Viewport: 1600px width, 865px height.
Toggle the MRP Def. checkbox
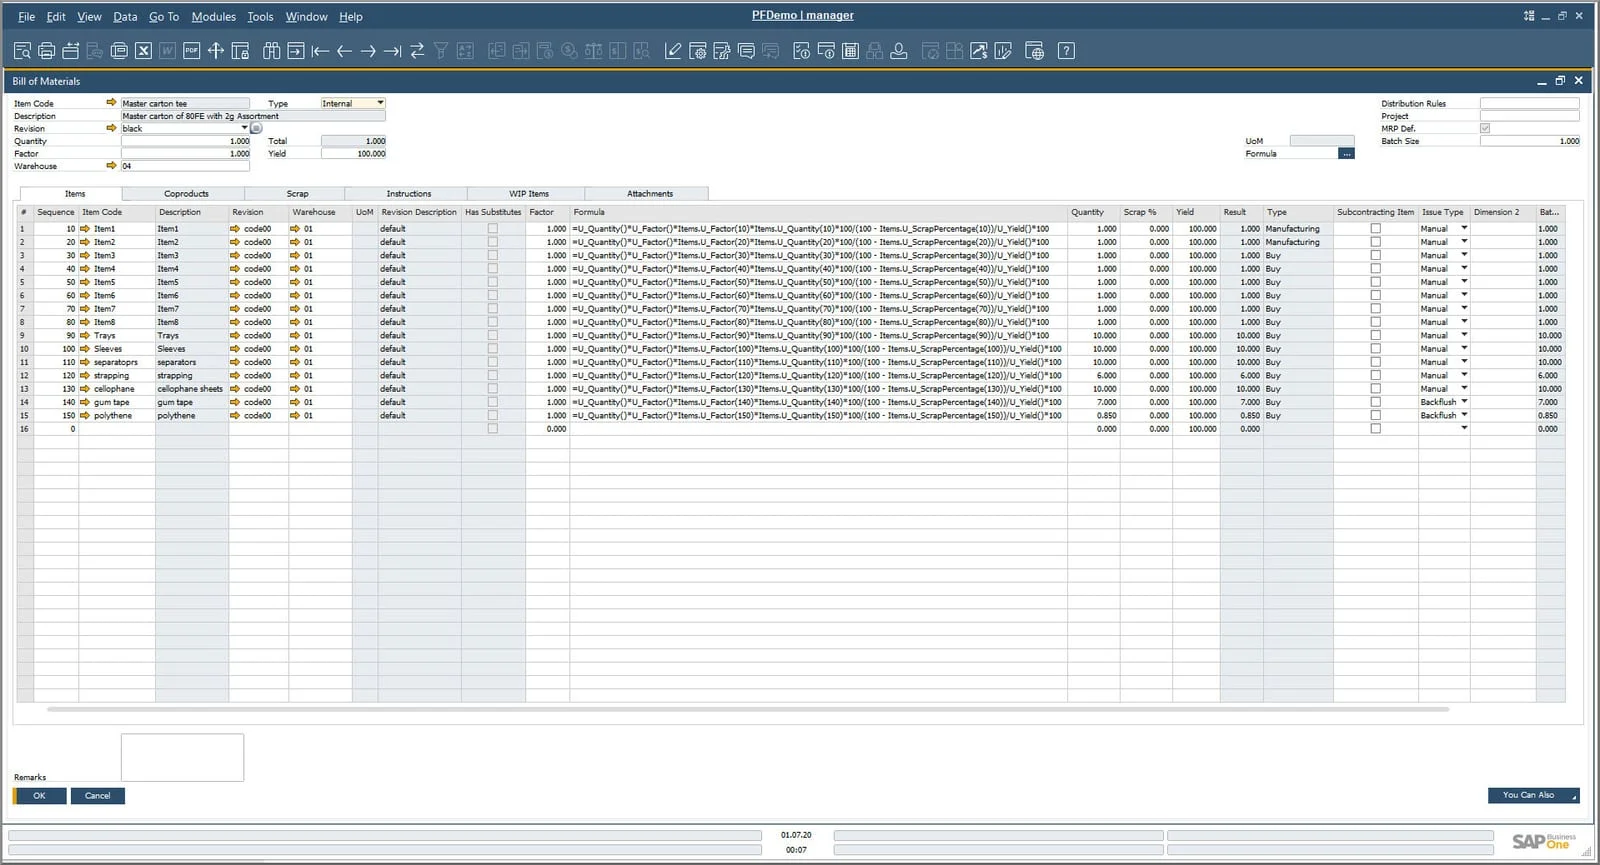1485,128
